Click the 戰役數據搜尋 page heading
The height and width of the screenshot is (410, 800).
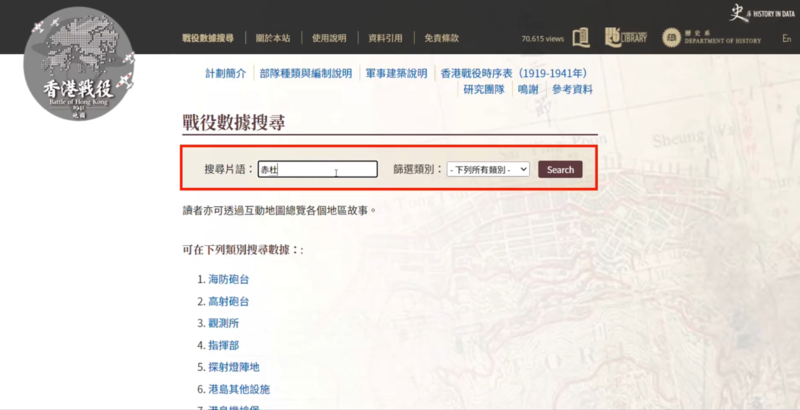[234, 123]
